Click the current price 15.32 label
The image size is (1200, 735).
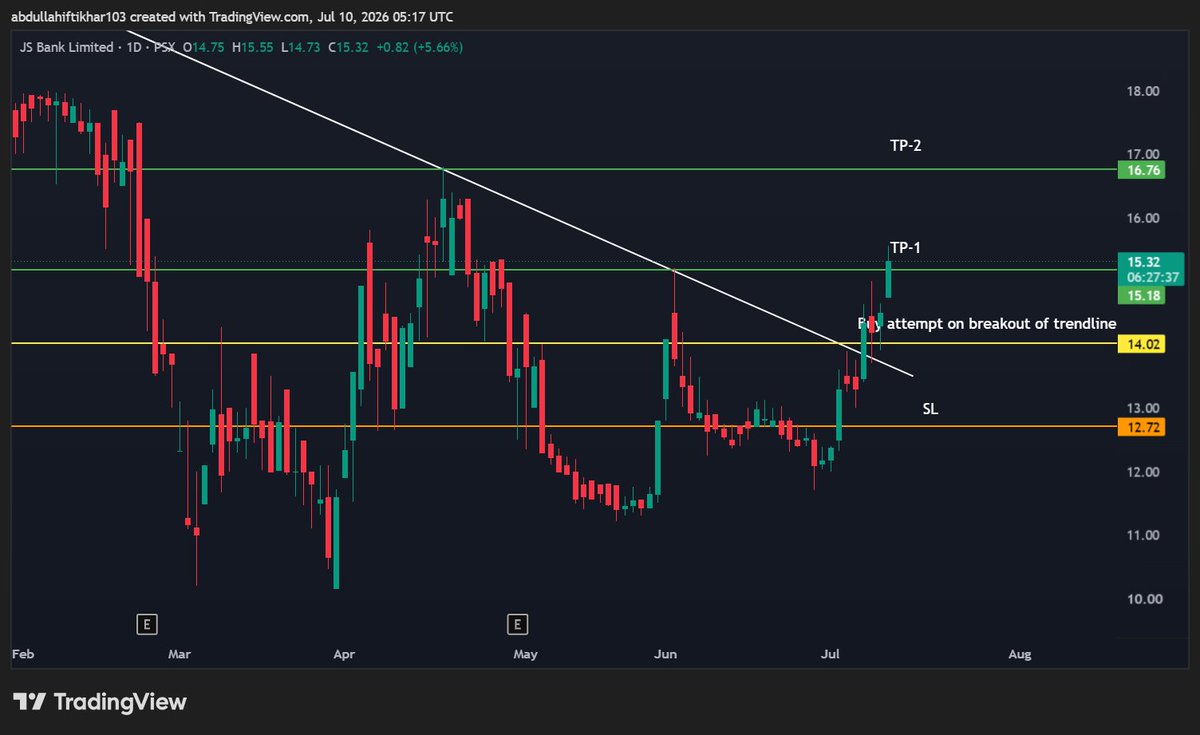click(x=1145, y=262)
